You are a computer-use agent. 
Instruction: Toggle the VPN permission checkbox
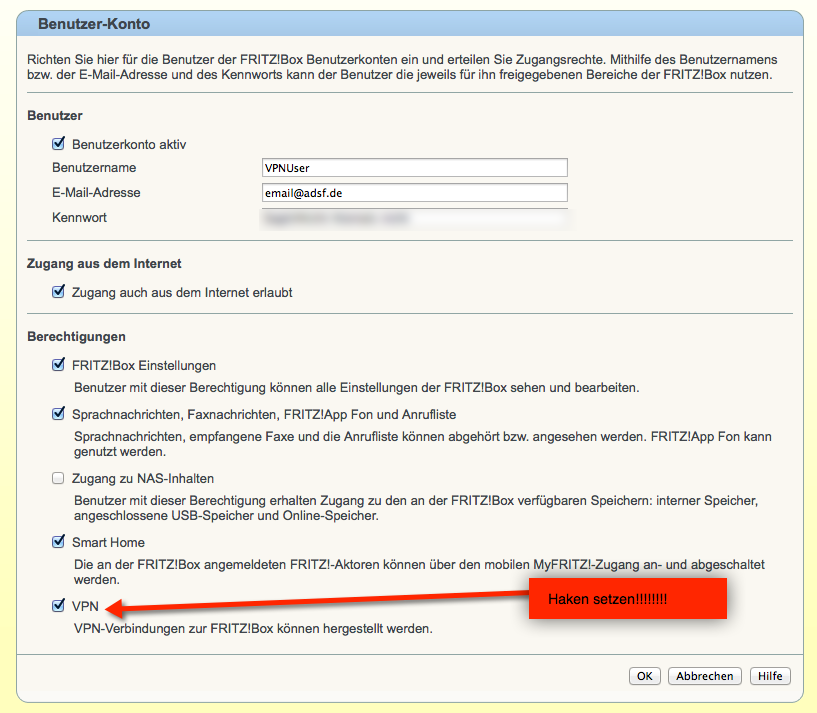[x=58, y=607]
